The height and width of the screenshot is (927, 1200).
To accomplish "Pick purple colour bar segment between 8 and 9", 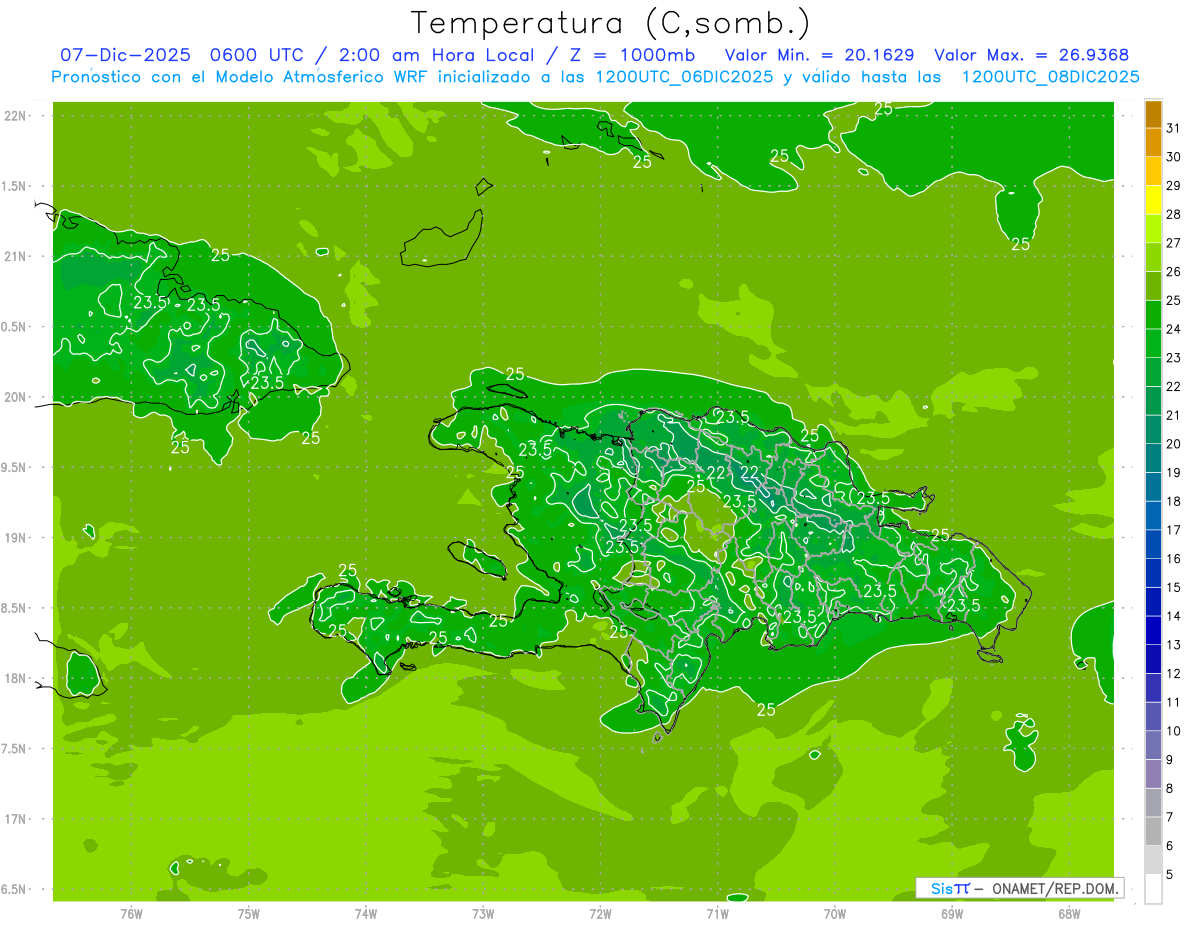I will 1153,774.
